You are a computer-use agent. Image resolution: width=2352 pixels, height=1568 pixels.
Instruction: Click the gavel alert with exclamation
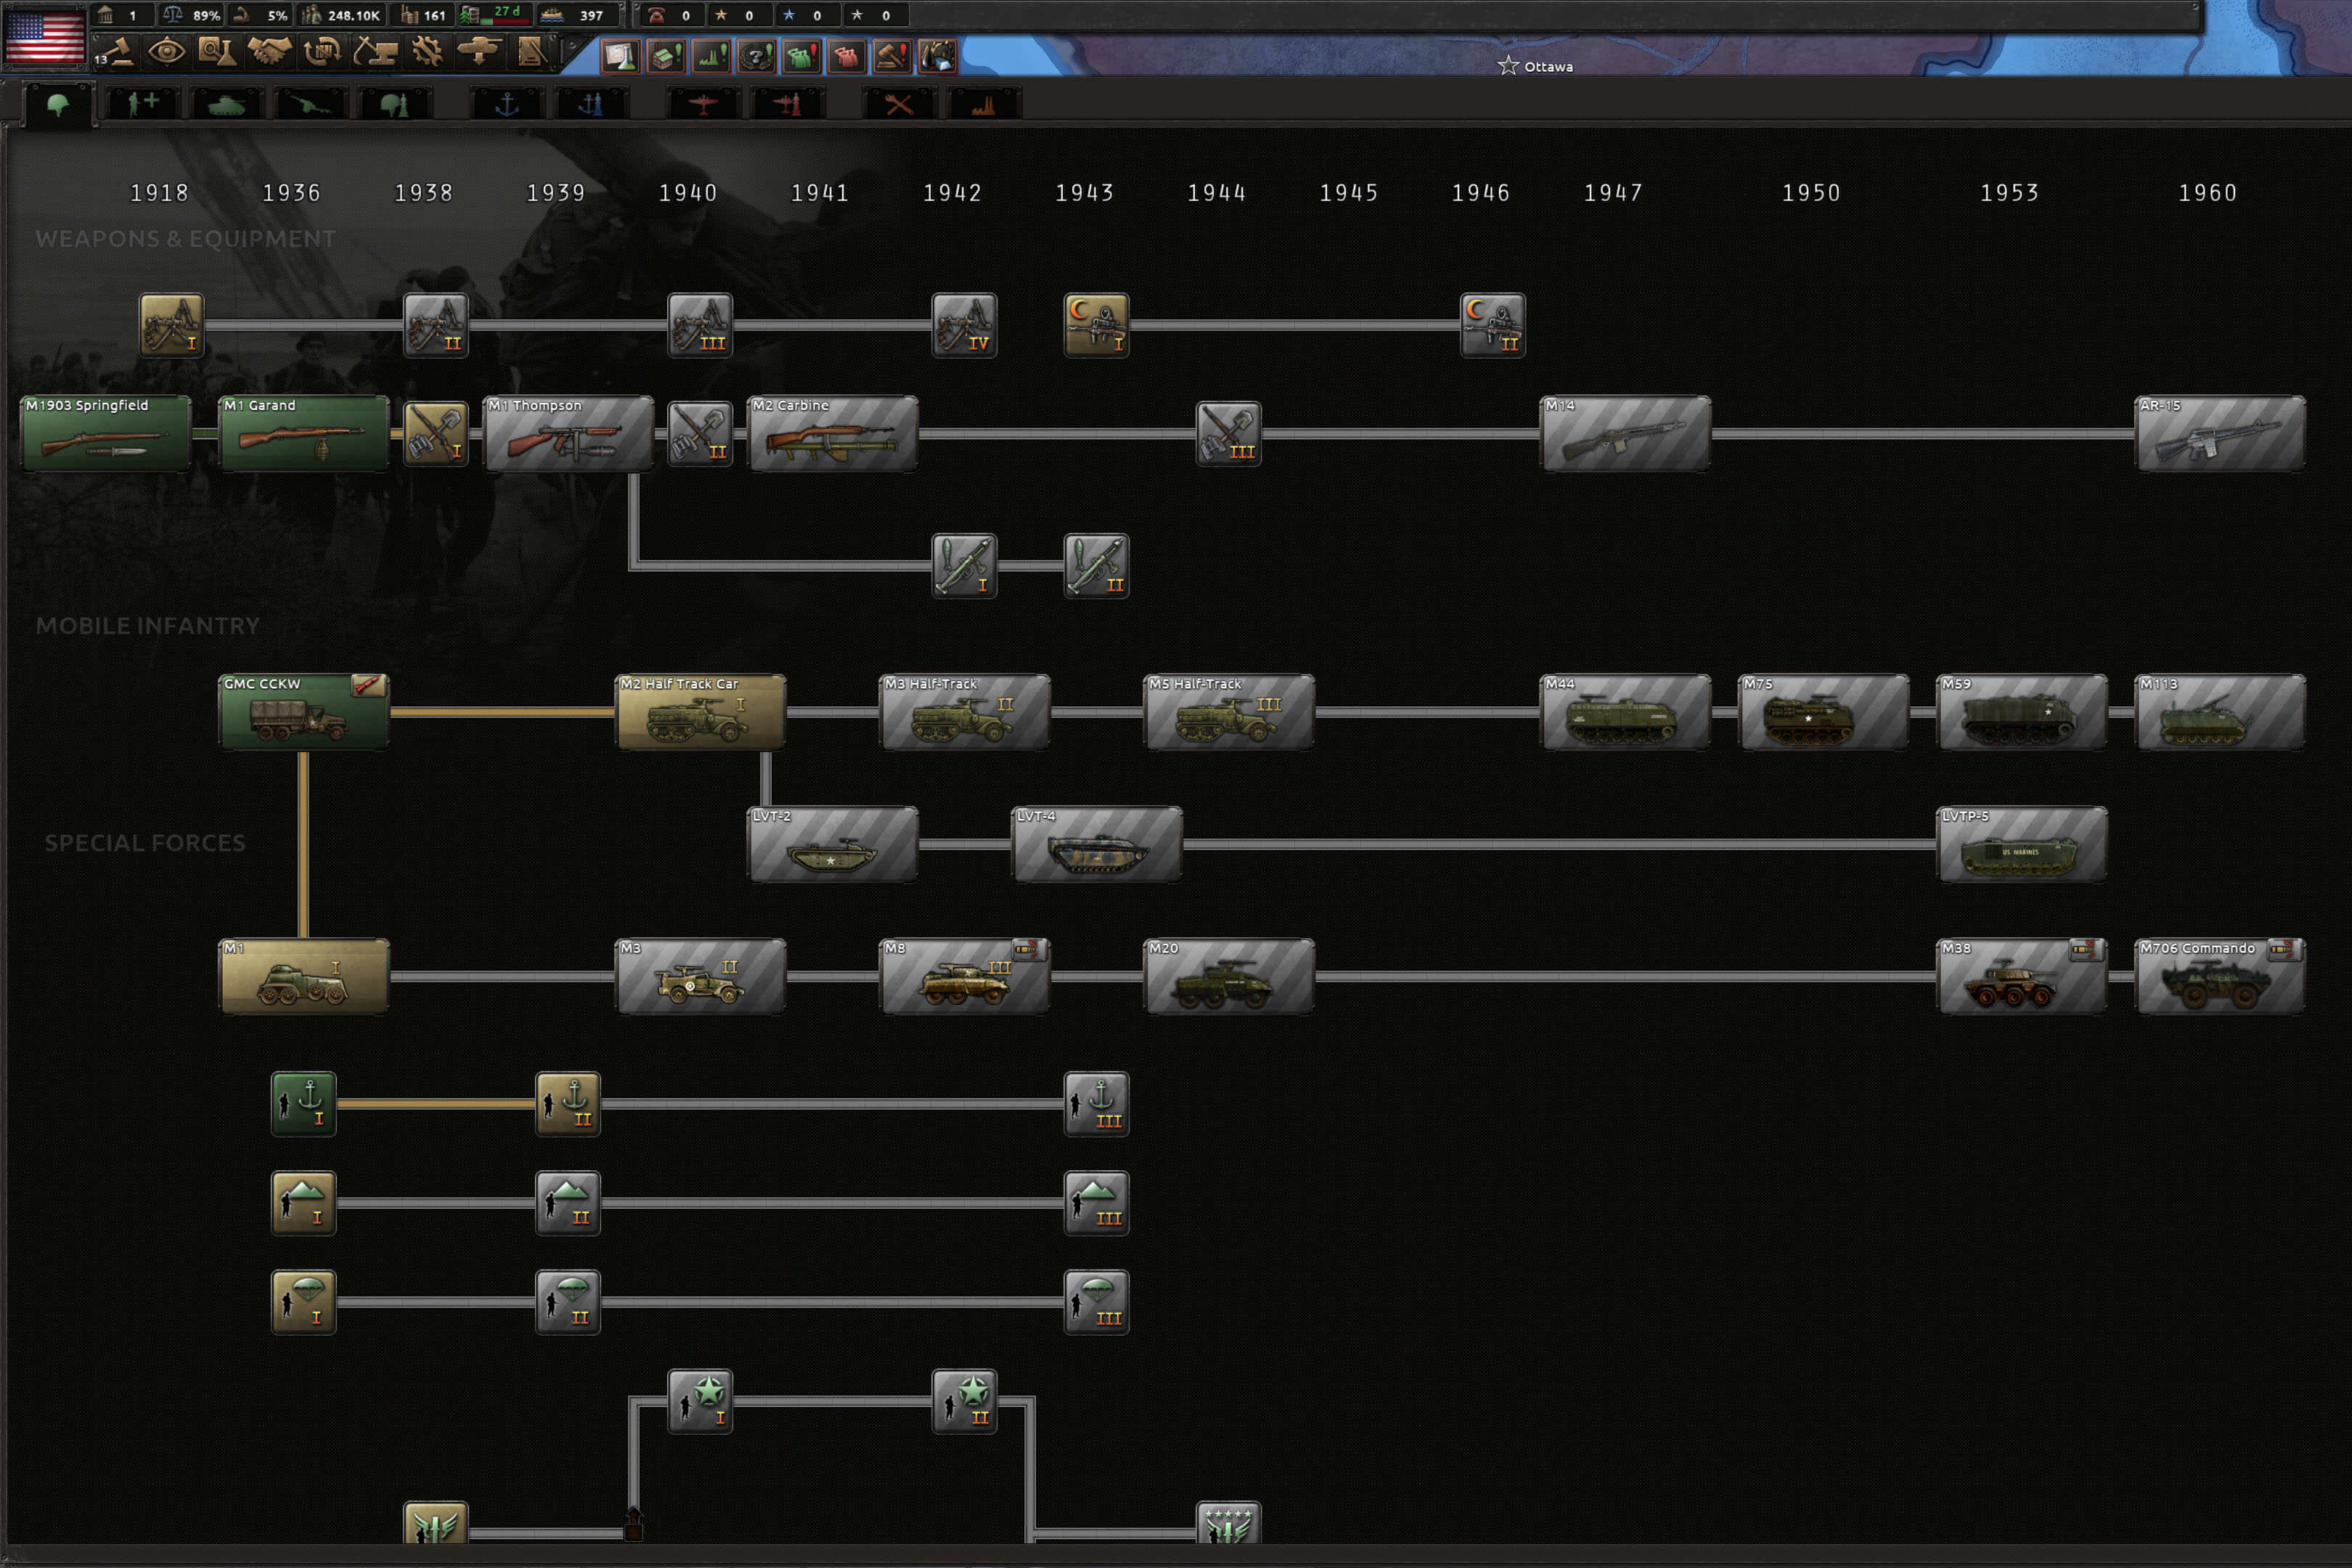point(892,56)
